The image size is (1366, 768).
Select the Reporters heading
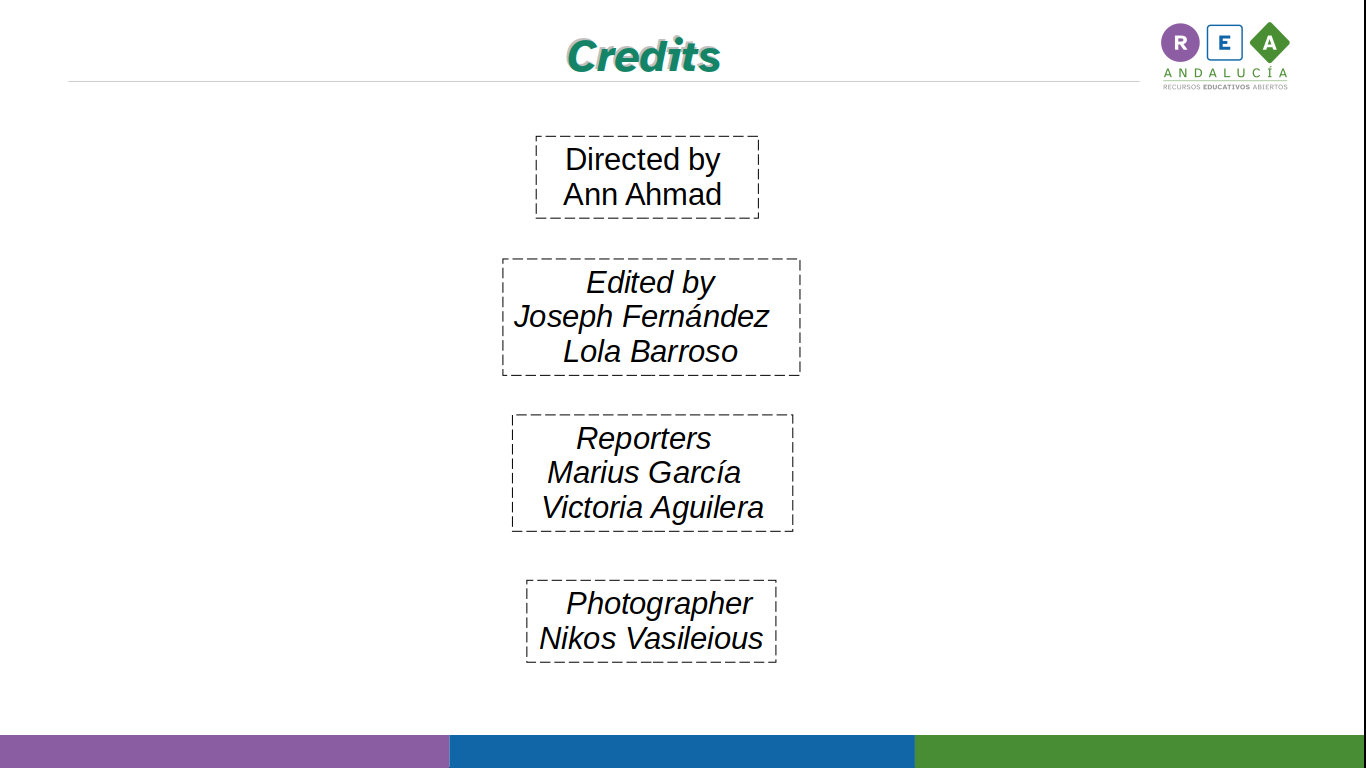click(x=643, y=438)
